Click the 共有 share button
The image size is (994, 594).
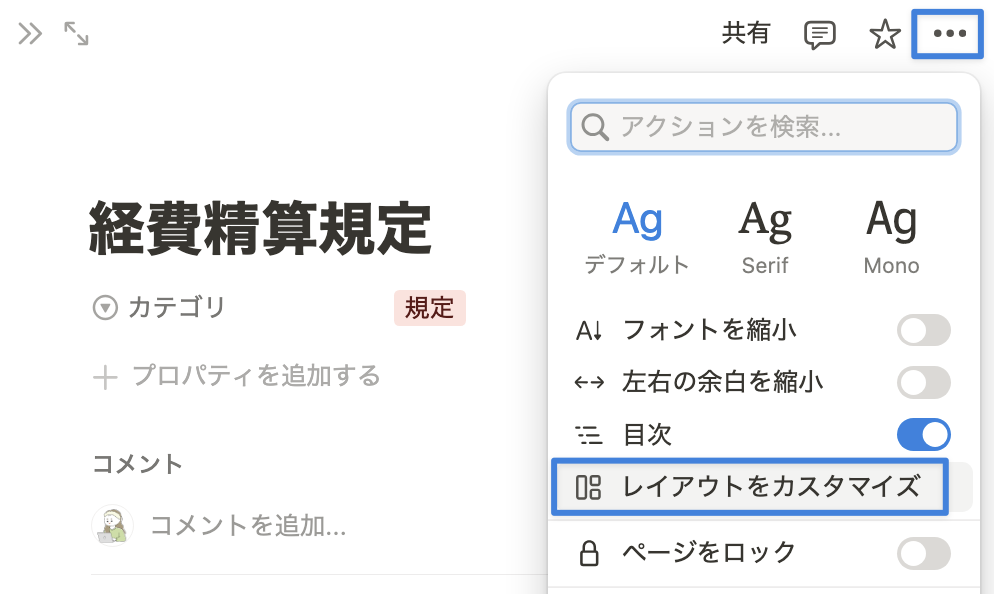(x=746, y=34)
